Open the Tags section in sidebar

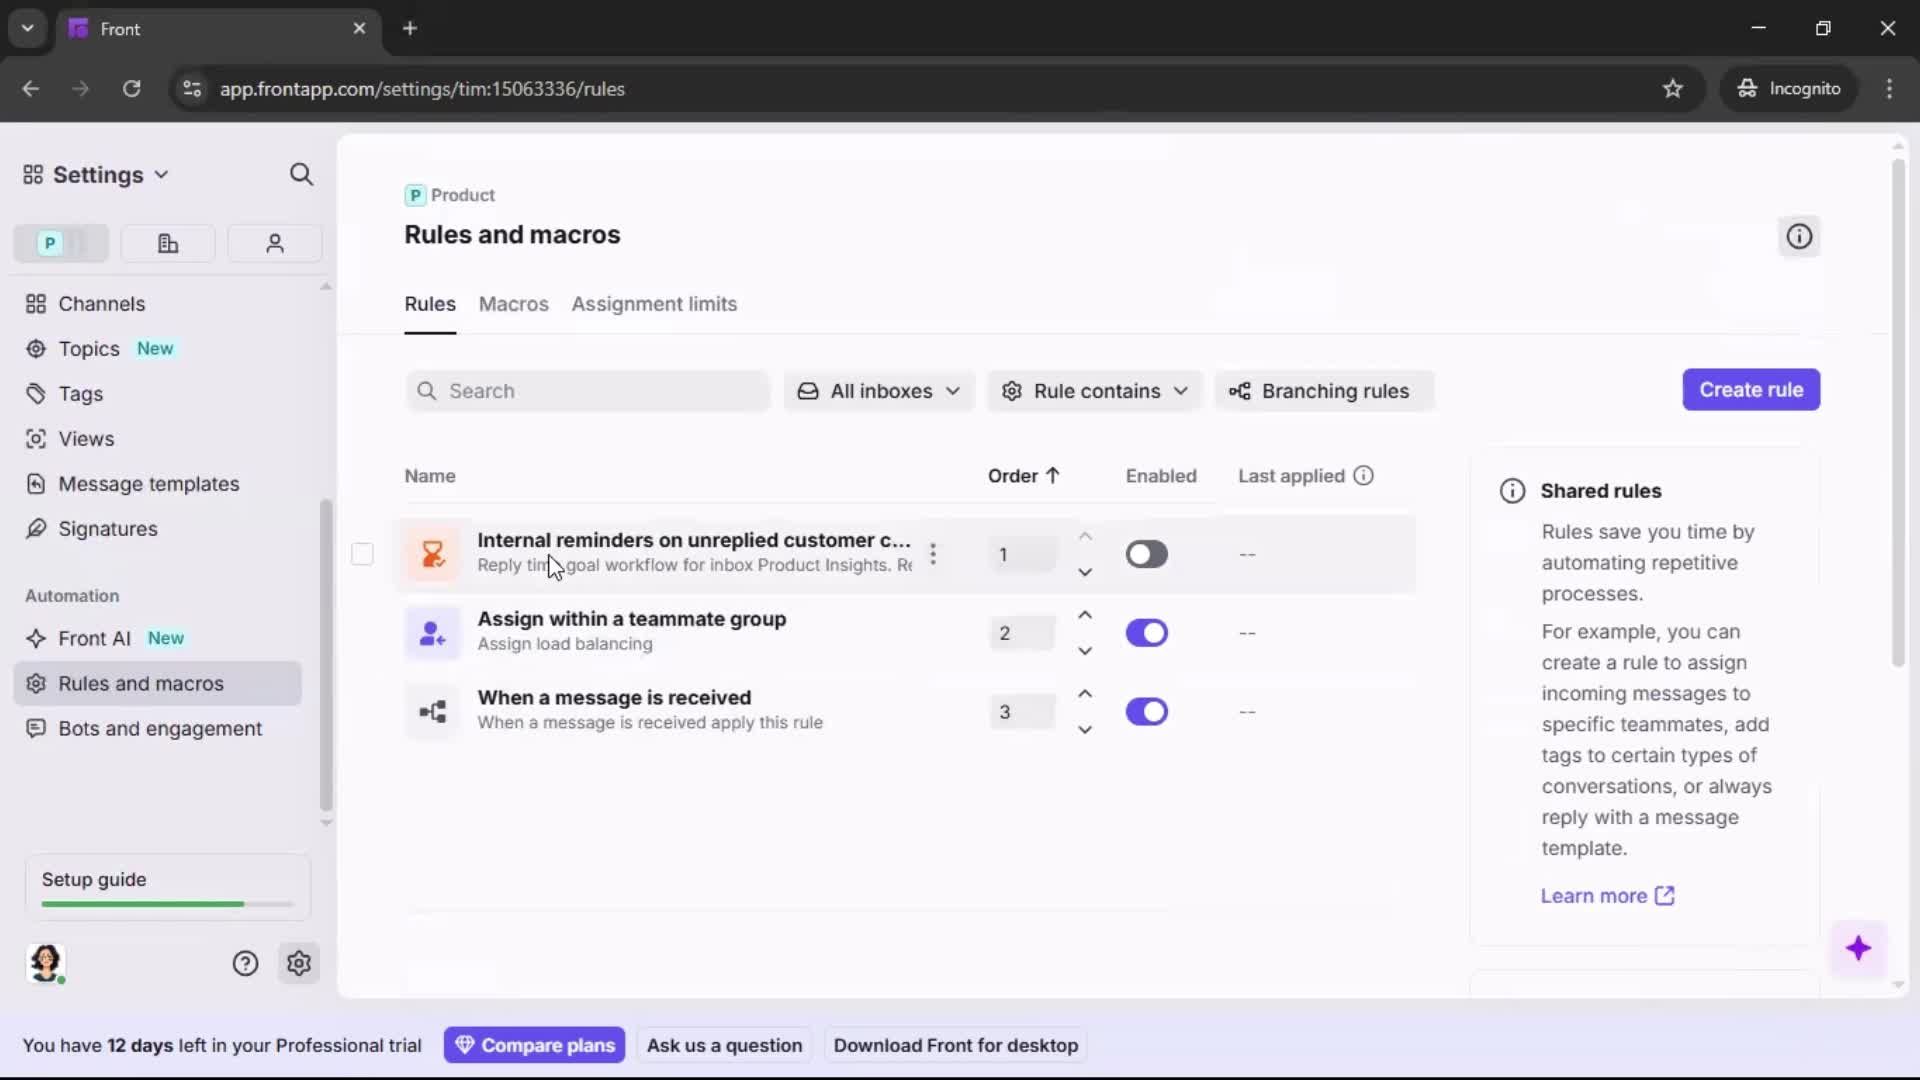(x=80, y=394)
